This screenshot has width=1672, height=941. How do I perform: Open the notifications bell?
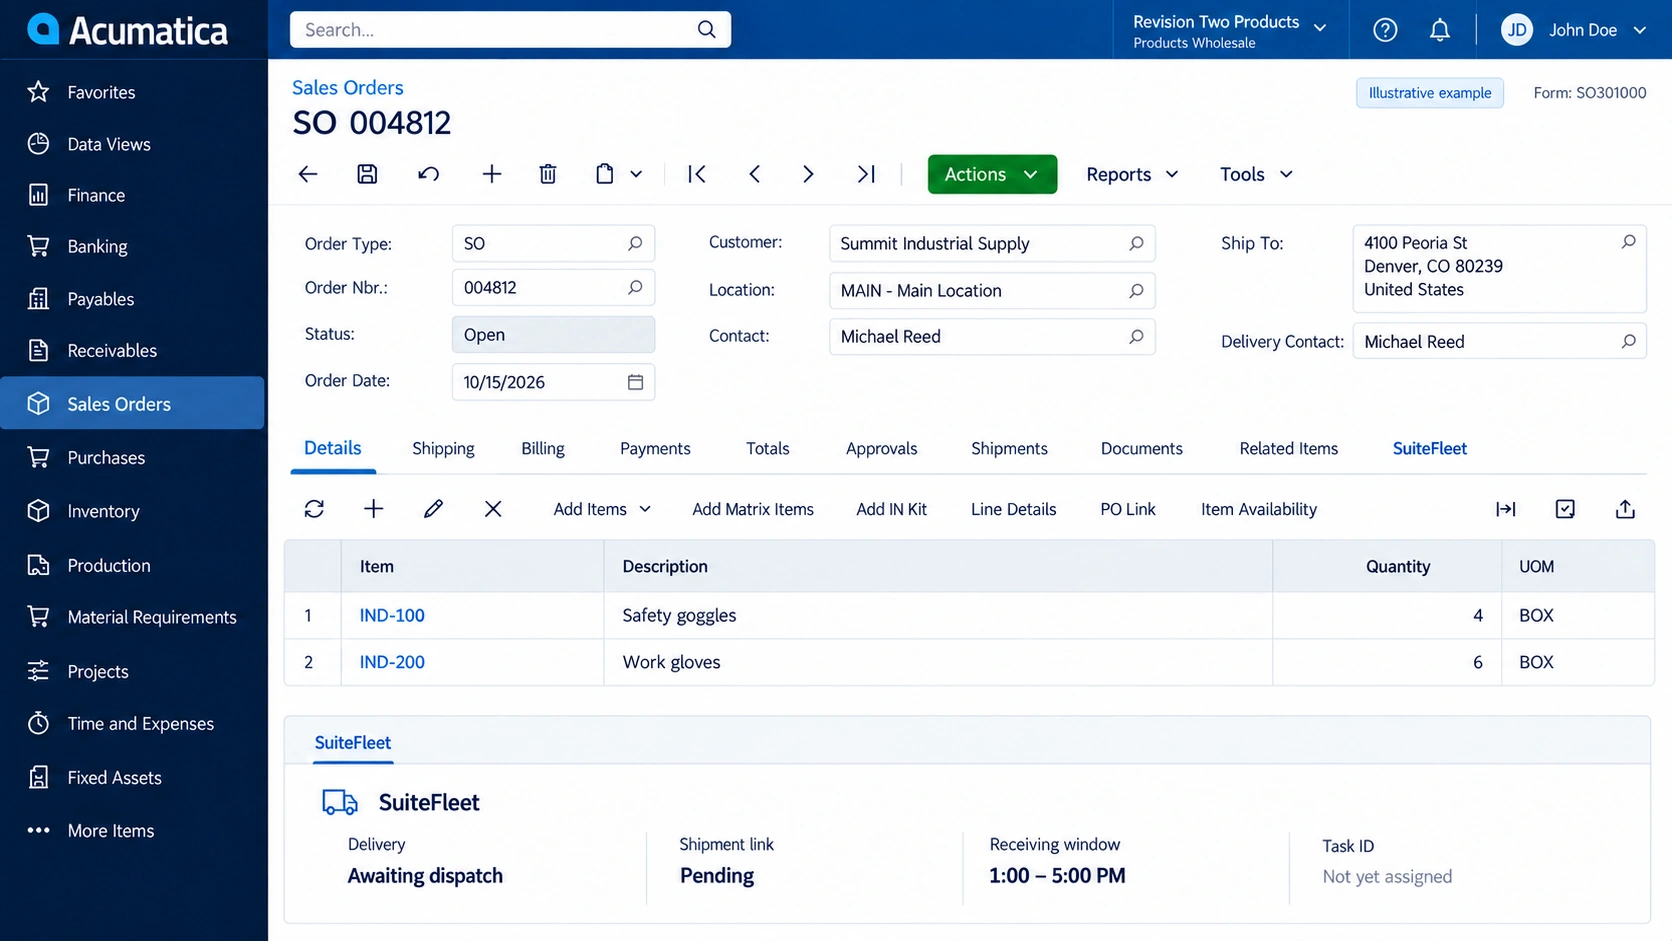[x=1440, y=30]
